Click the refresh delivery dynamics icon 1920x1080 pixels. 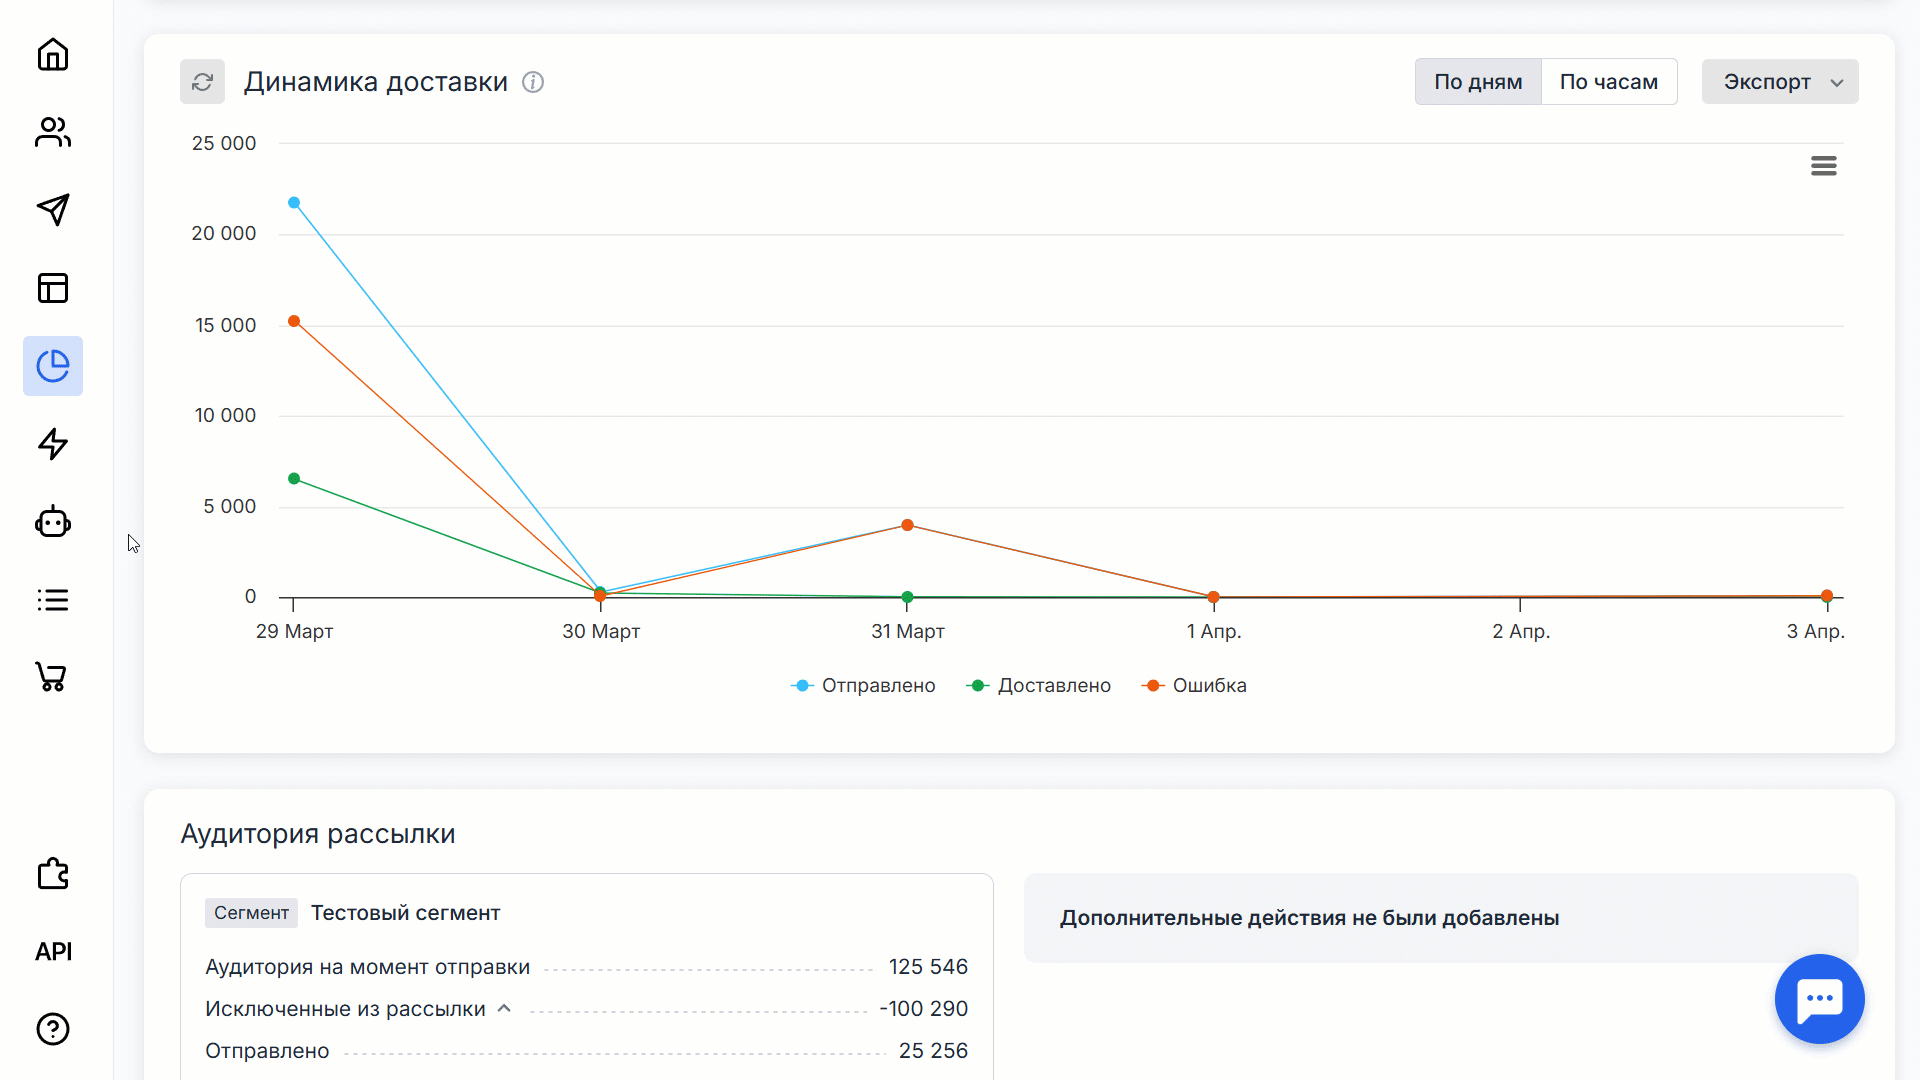pos(202,82)
